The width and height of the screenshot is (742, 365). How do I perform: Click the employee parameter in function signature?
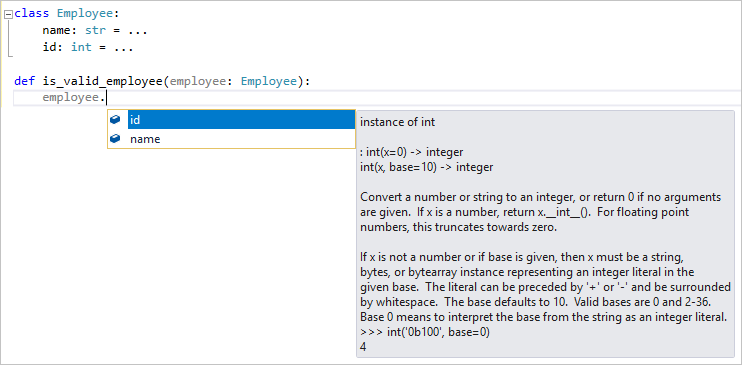198,81
